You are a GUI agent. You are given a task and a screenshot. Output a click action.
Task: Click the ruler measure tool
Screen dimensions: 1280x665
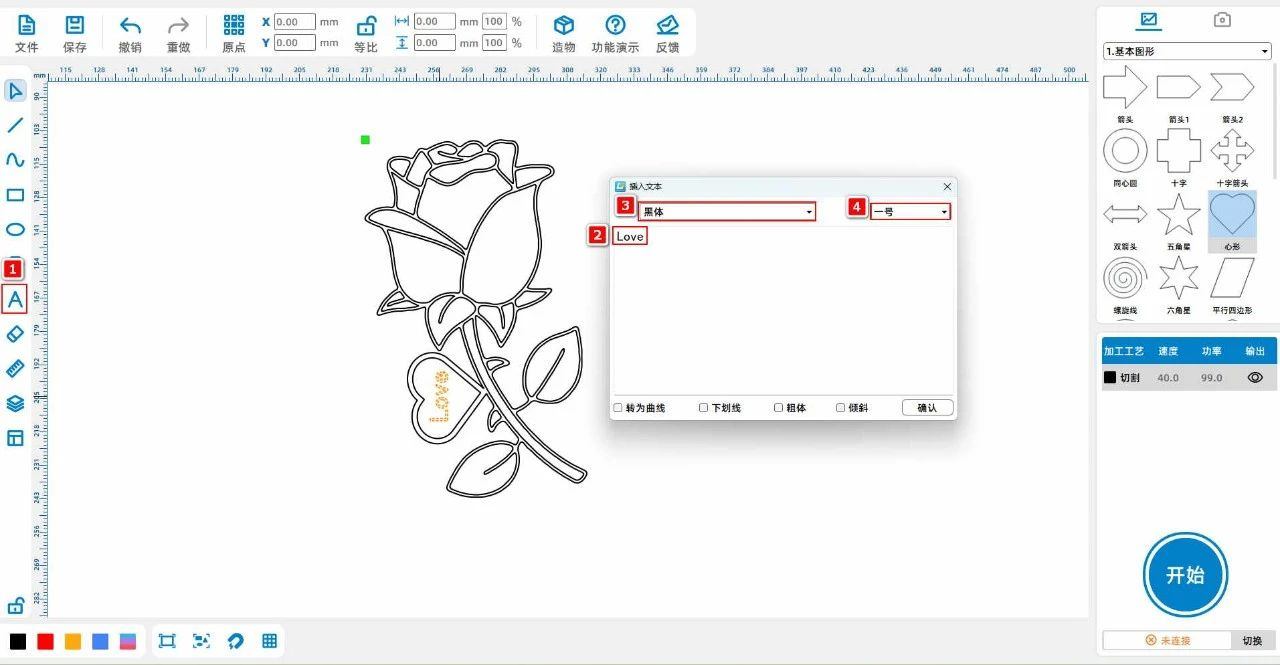tap(15, 369)
